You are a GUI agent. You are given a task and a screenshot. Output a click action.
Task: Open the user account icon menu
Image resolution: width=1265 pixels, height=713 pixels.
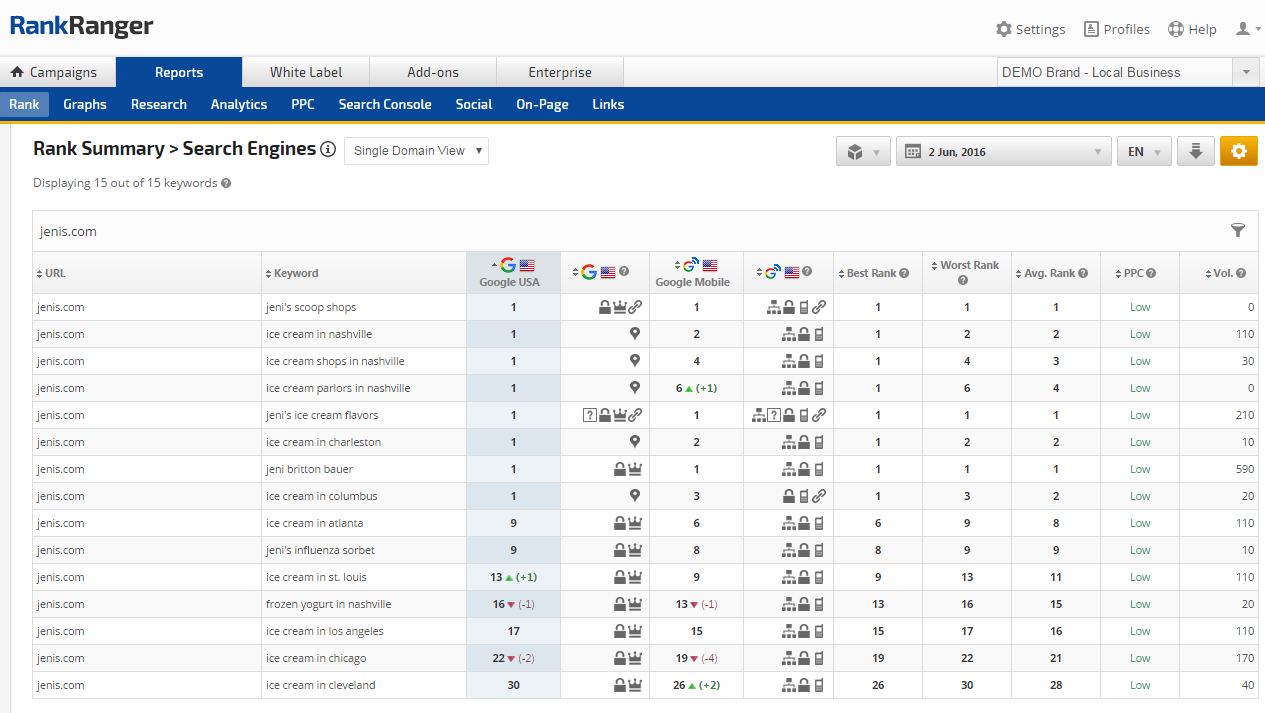pos(1247,29)
